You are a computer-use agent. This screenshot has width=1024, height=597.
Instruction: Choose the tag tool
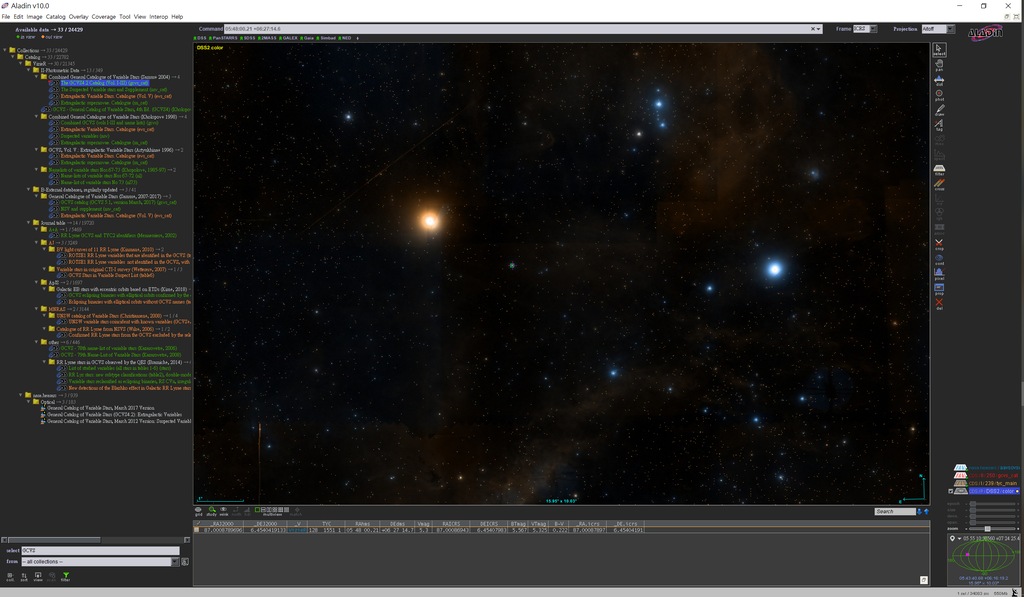coord(939,125)
